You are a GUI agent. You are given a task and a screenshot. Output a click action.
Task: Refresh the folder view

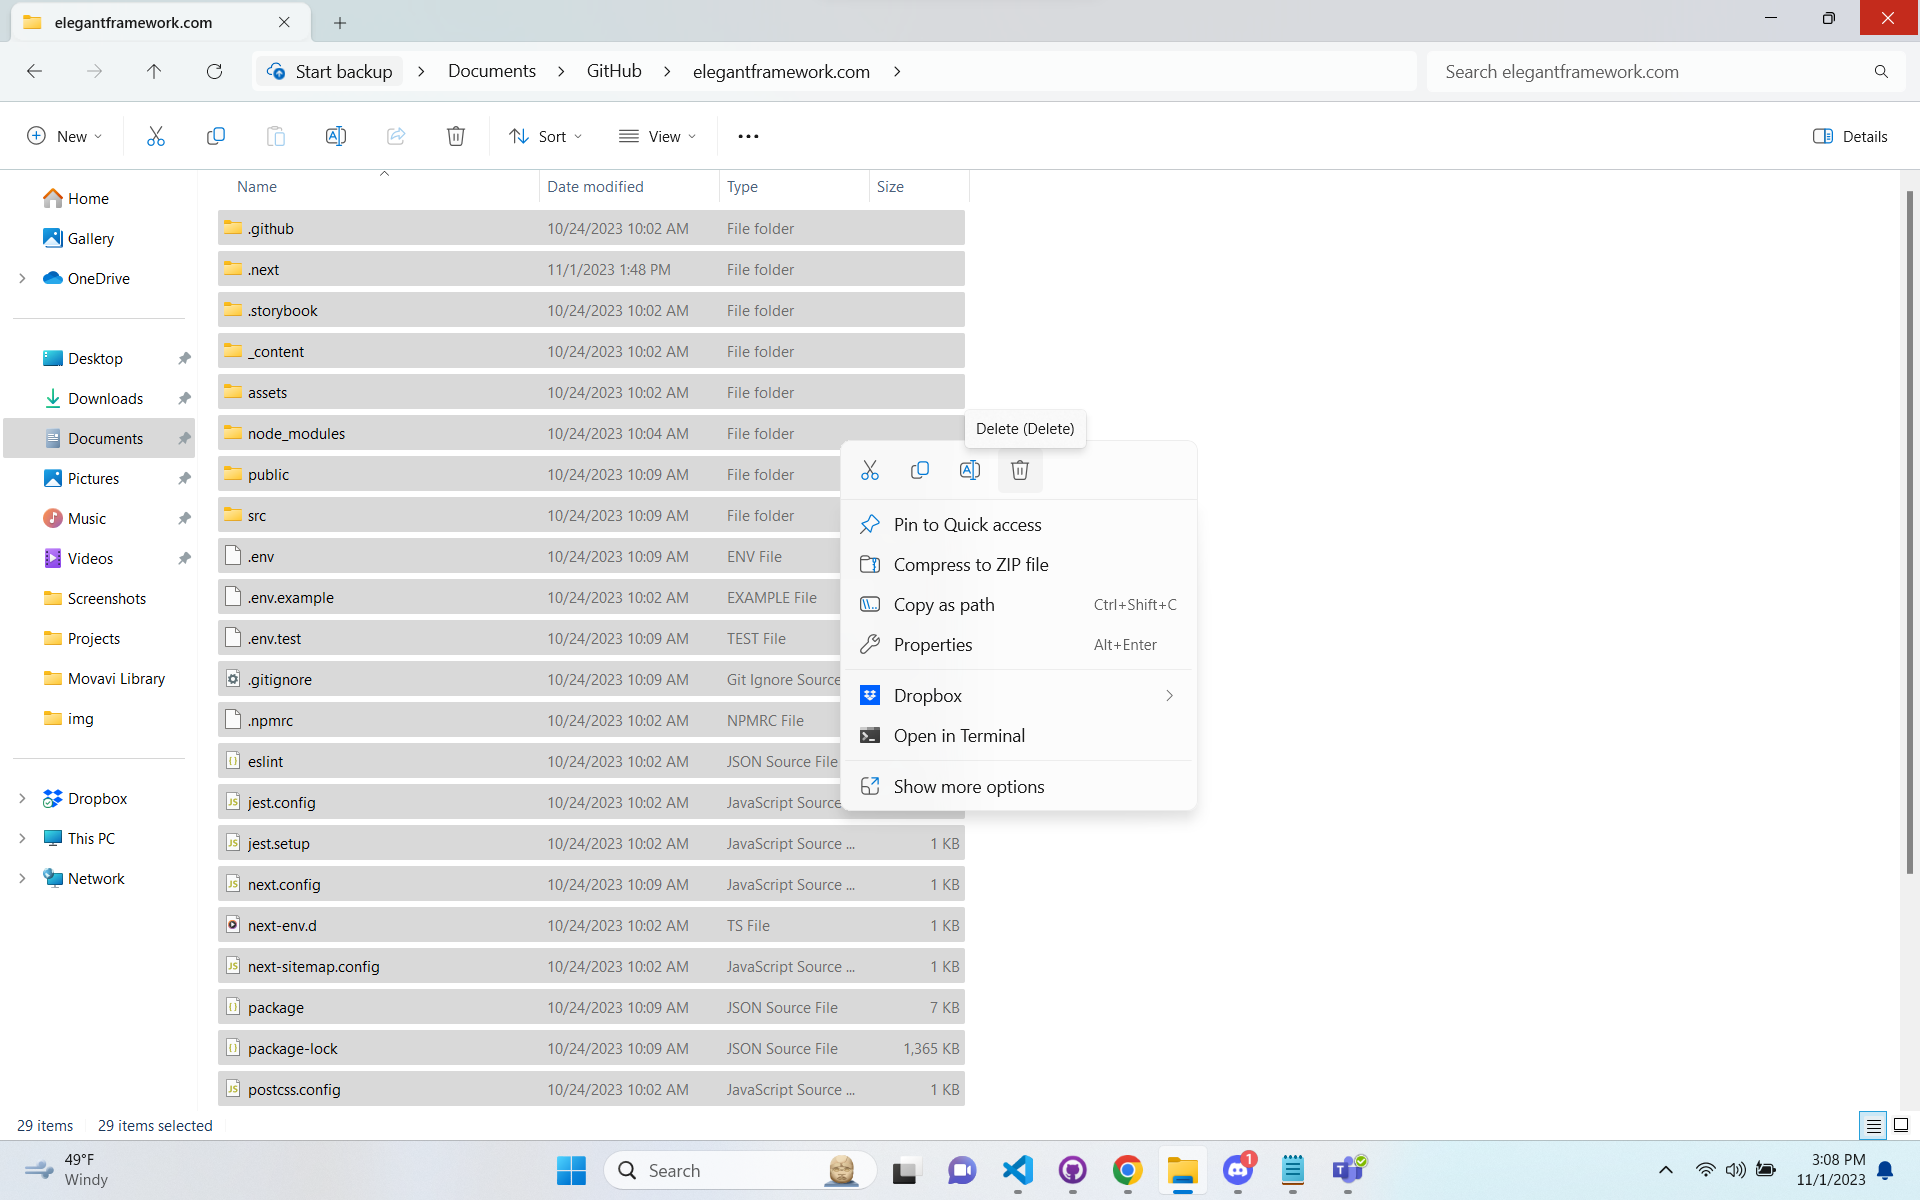click(x=214, y=71)
